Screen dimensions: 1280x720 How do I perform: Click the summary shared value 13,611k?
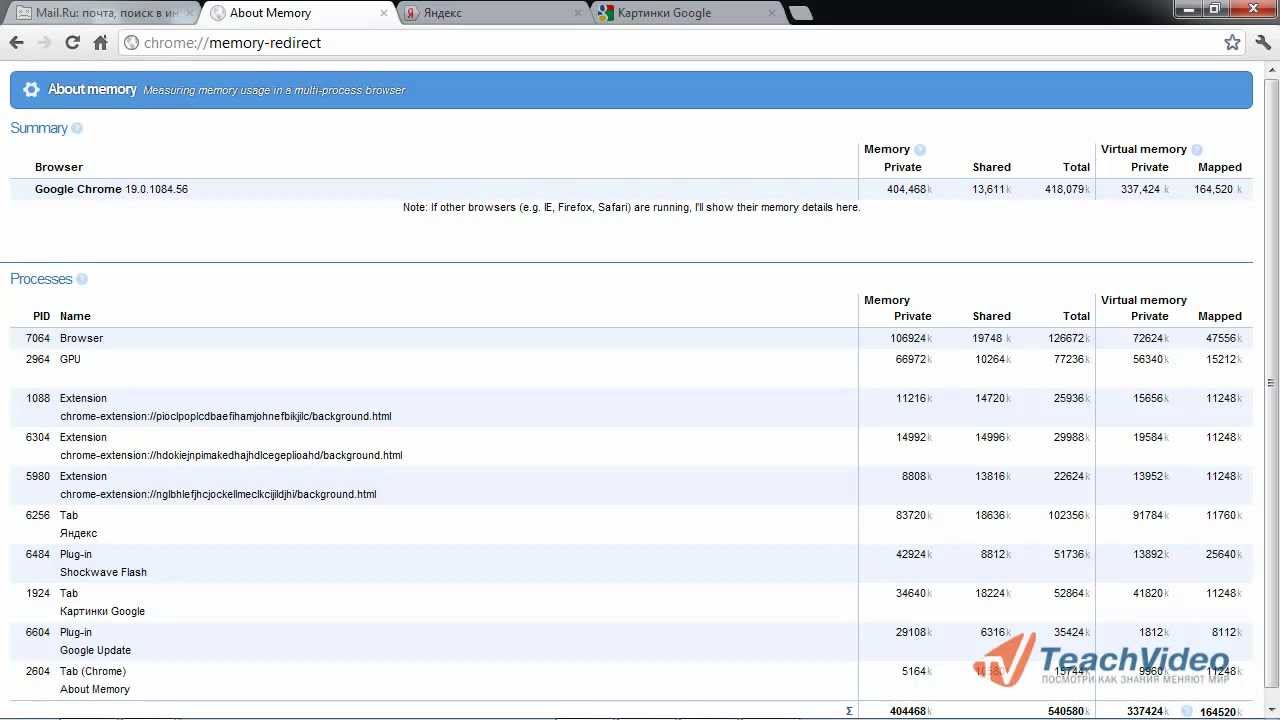tap(992, 189)
